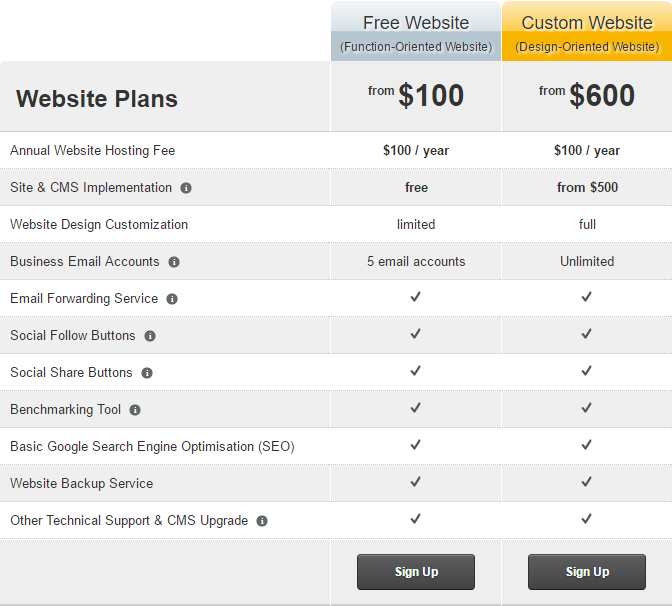This screenshot has height=606, width=672.
Task: Click the Annual Website Hosting Fee row label
Action: [x=93, y=150]
